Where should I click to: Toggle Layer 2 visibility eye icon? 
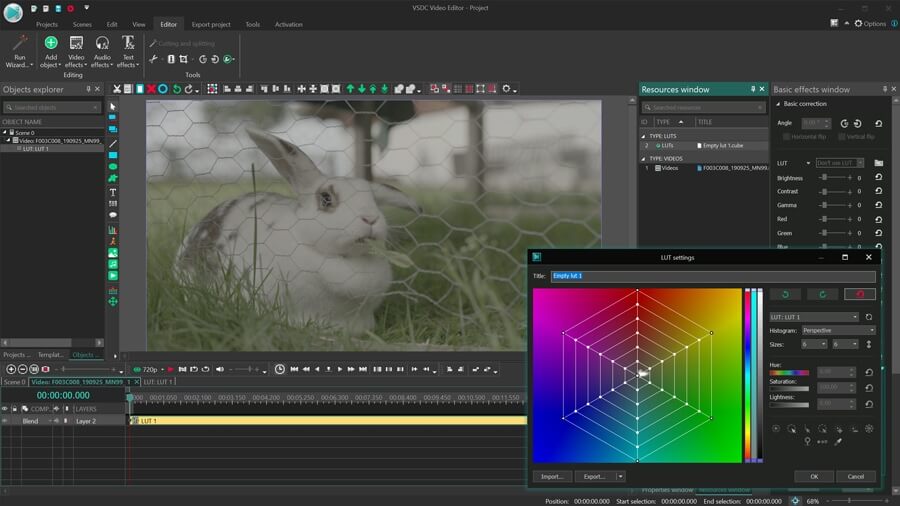[x=5, y=421]
